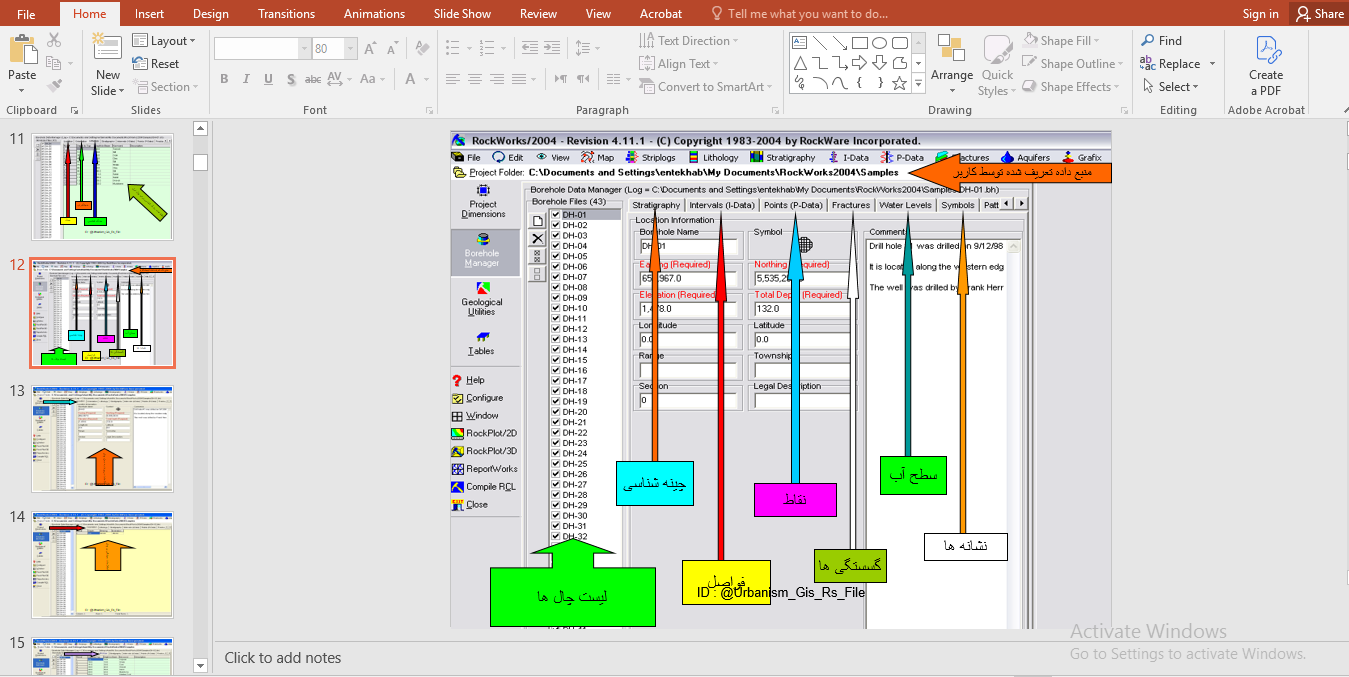Click the Reset slide button
Screen dimensions: 1349x677
coord(156,64)
